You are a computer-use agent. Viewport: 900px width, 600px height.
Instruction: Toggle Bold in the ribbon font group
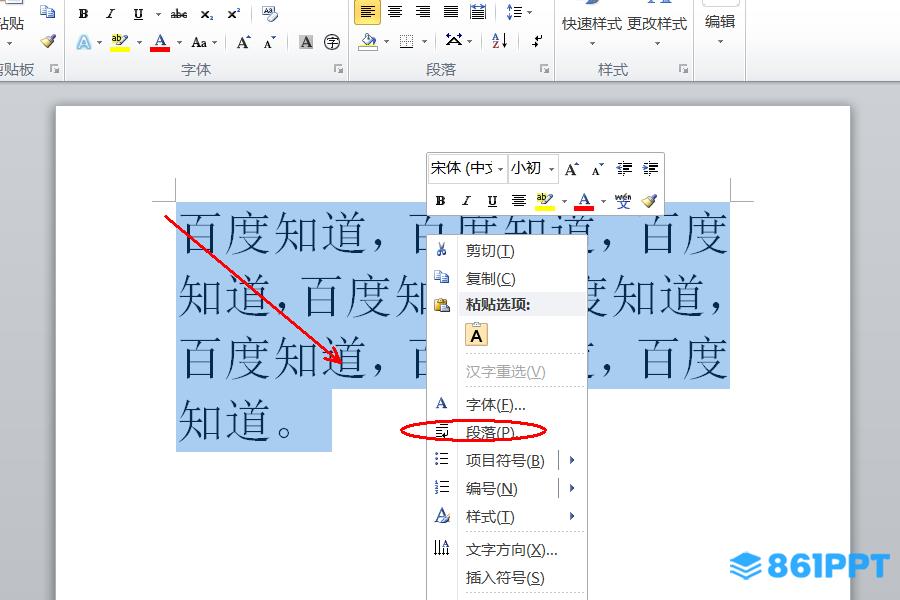83,14
